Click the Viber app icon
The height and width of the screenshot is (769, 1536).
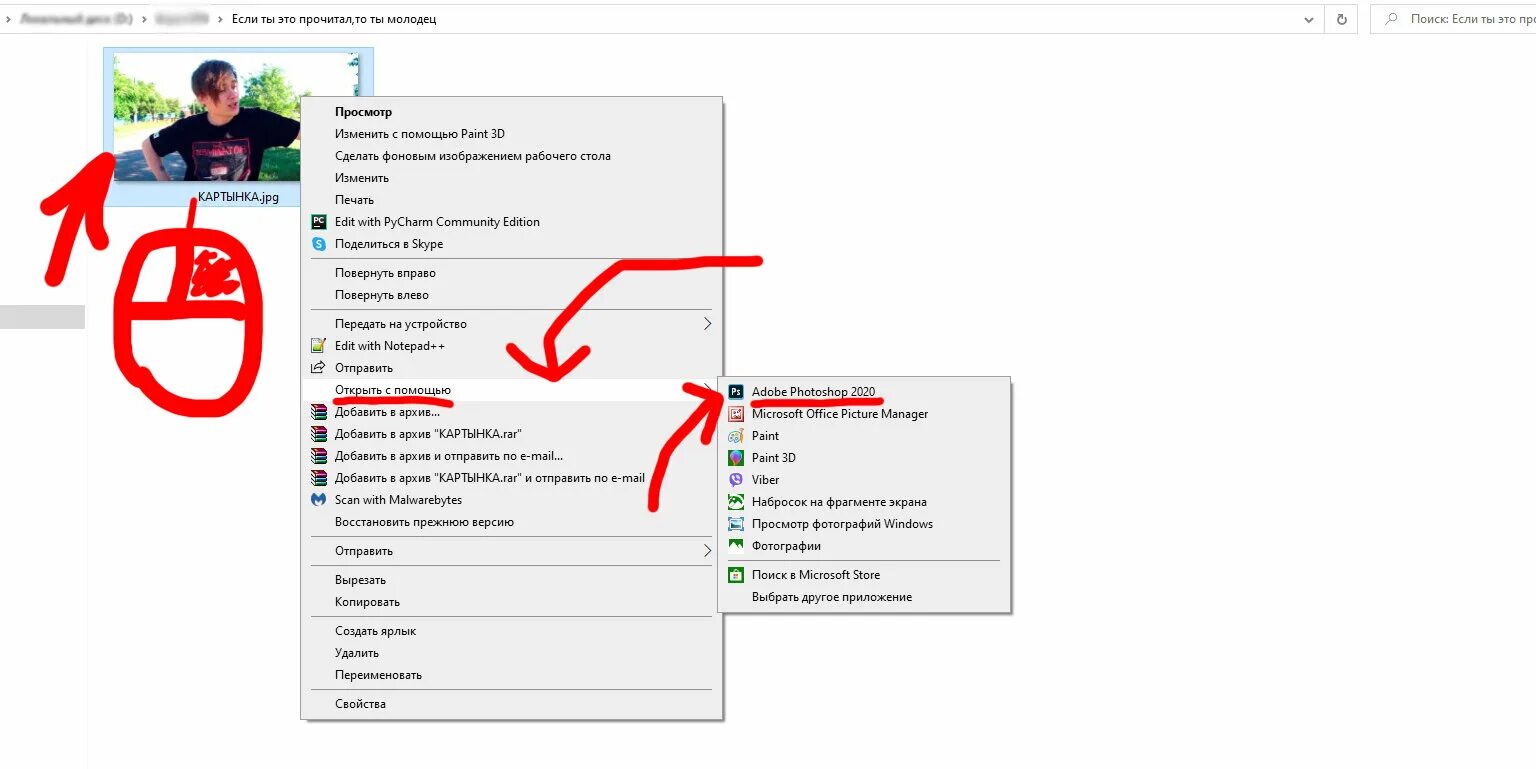pos(736,480)
